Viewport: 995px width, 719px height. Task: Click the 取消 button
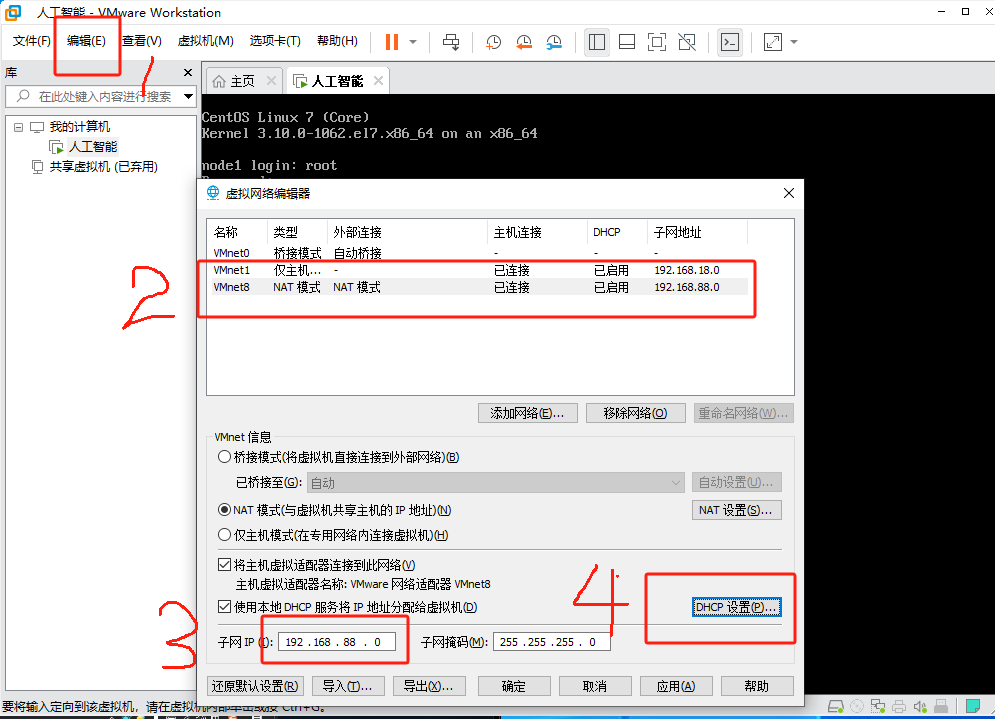click(x=595, y=686)
